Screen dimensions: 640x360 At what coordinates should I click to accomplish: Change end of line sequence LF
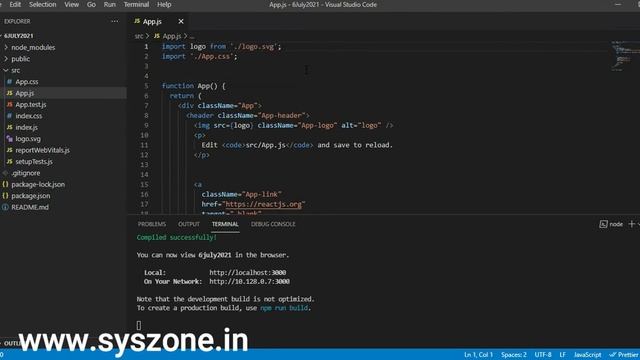[x=562, y=355]
